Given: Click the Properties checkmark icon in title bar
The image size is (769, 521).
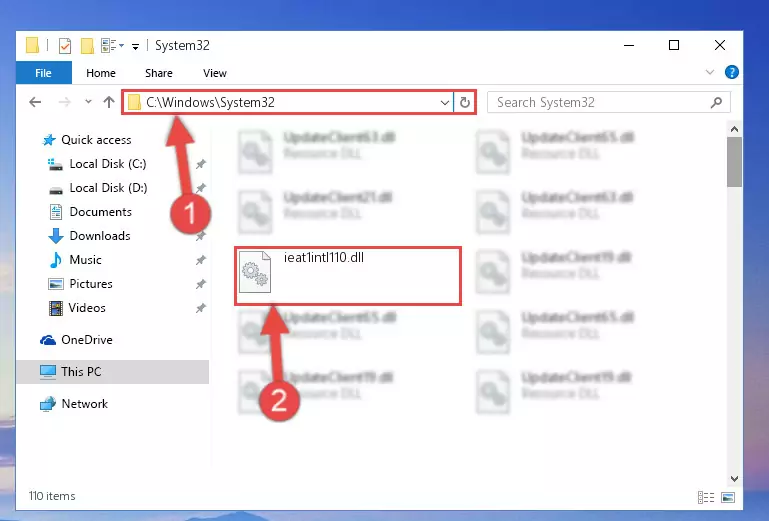Looking at the screenshot, I should pyautogui.click(x=65, y=46).
